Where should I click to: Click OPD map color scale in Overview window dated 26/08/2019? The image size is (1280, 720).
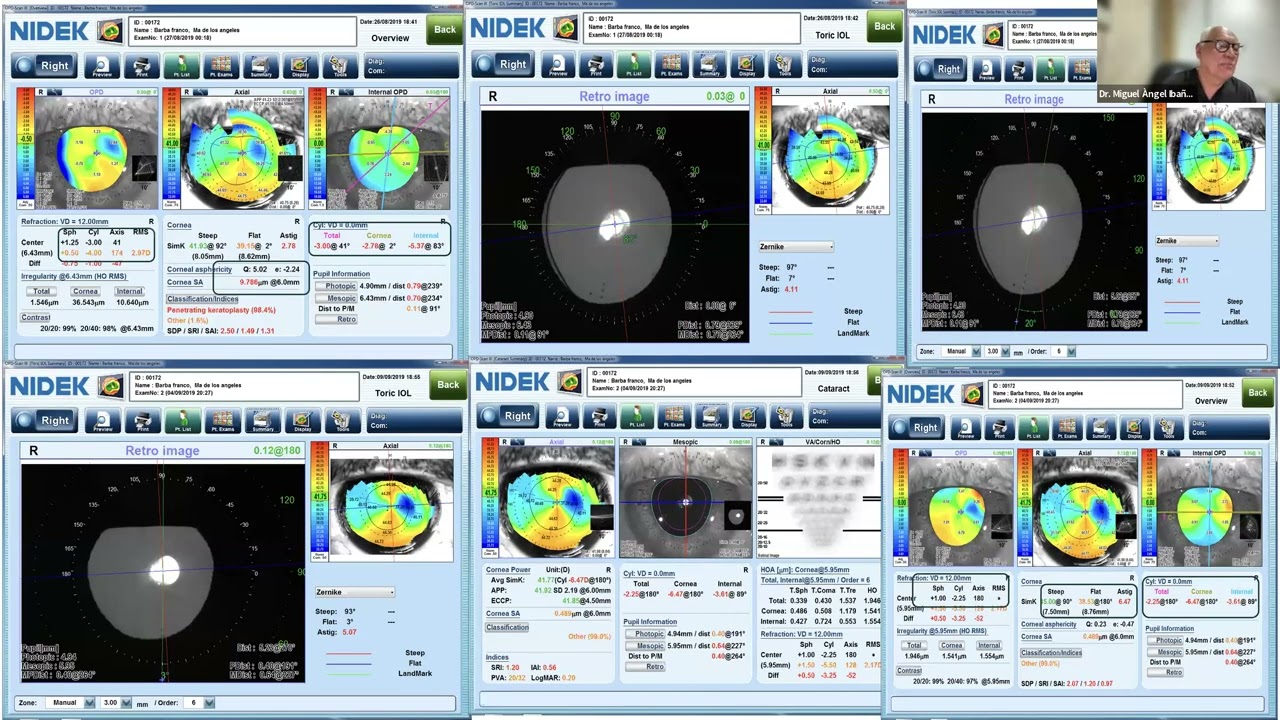click(27, 141)
